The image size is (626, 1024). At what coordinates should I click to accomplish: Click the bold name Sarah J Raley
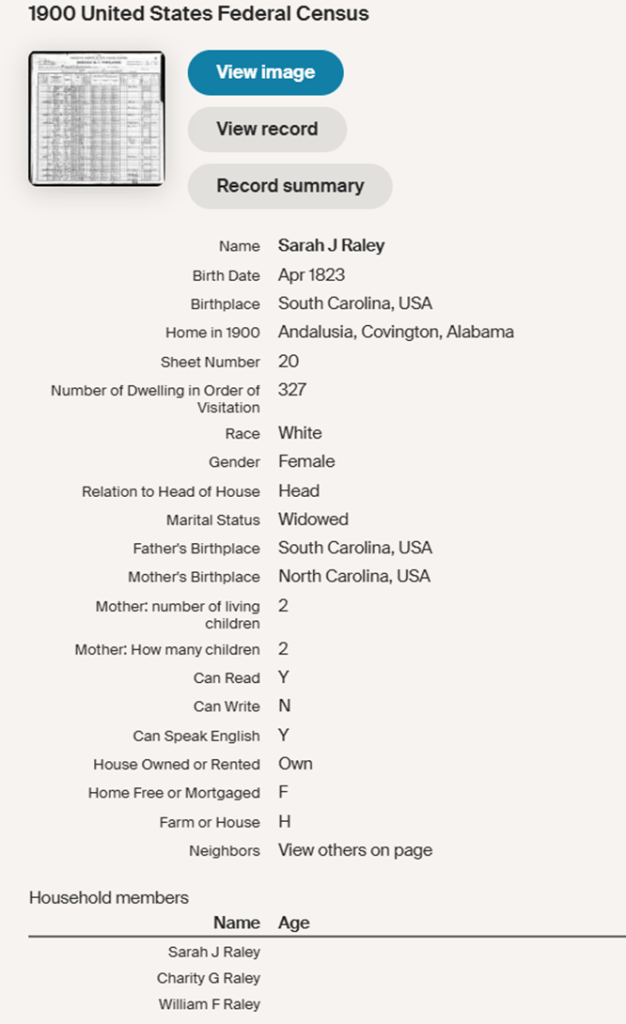(331, 246)
